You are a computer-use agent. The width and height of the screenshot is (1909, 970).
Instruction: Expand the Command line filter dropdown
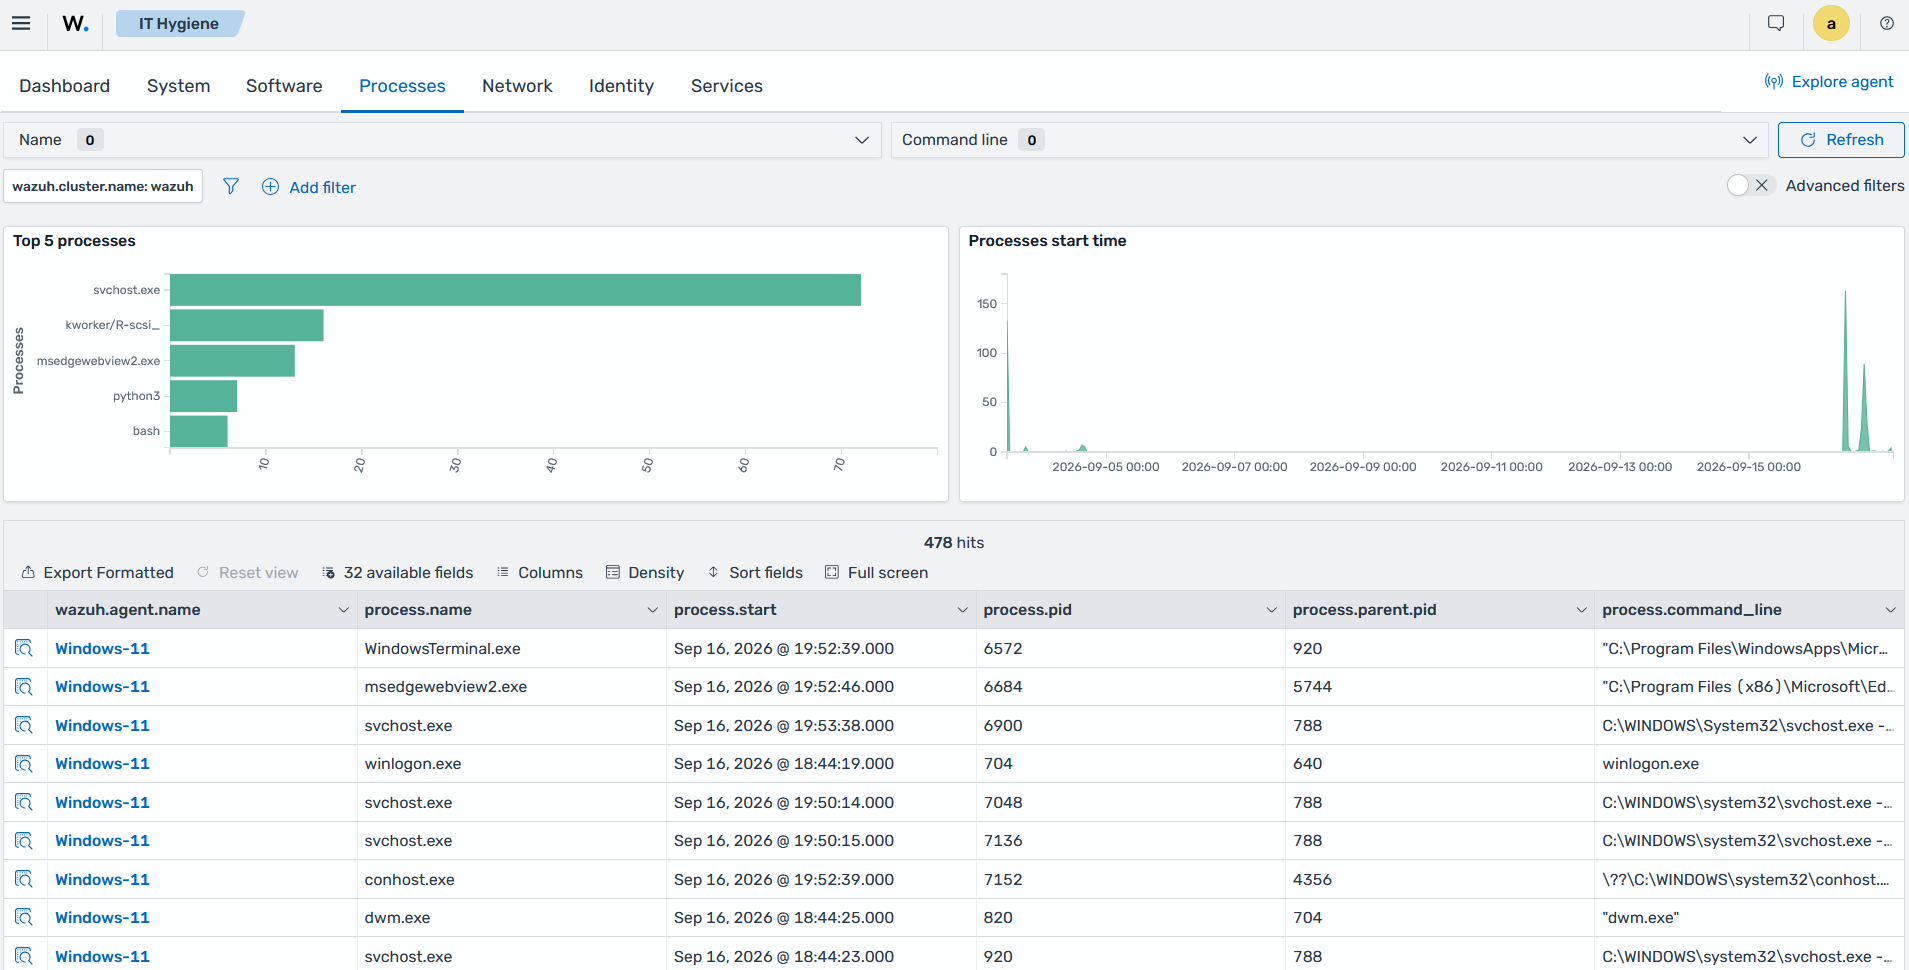click(x=1329, y=140)
